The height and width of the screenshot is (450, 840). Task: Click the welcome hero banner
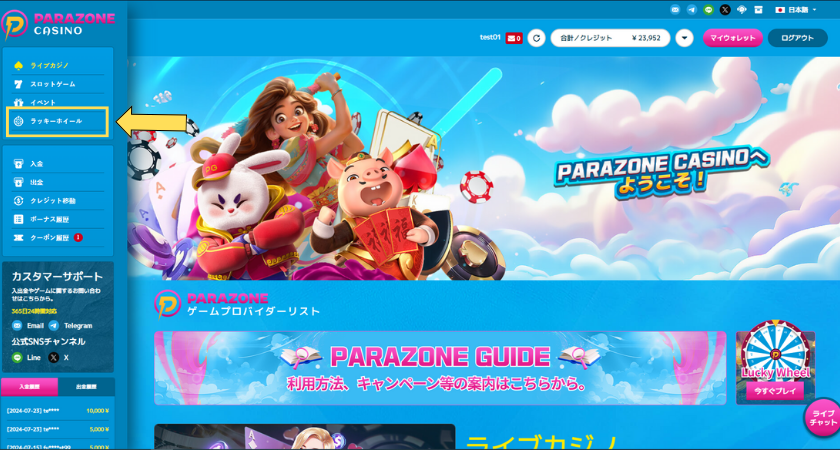tap(483, 168)
